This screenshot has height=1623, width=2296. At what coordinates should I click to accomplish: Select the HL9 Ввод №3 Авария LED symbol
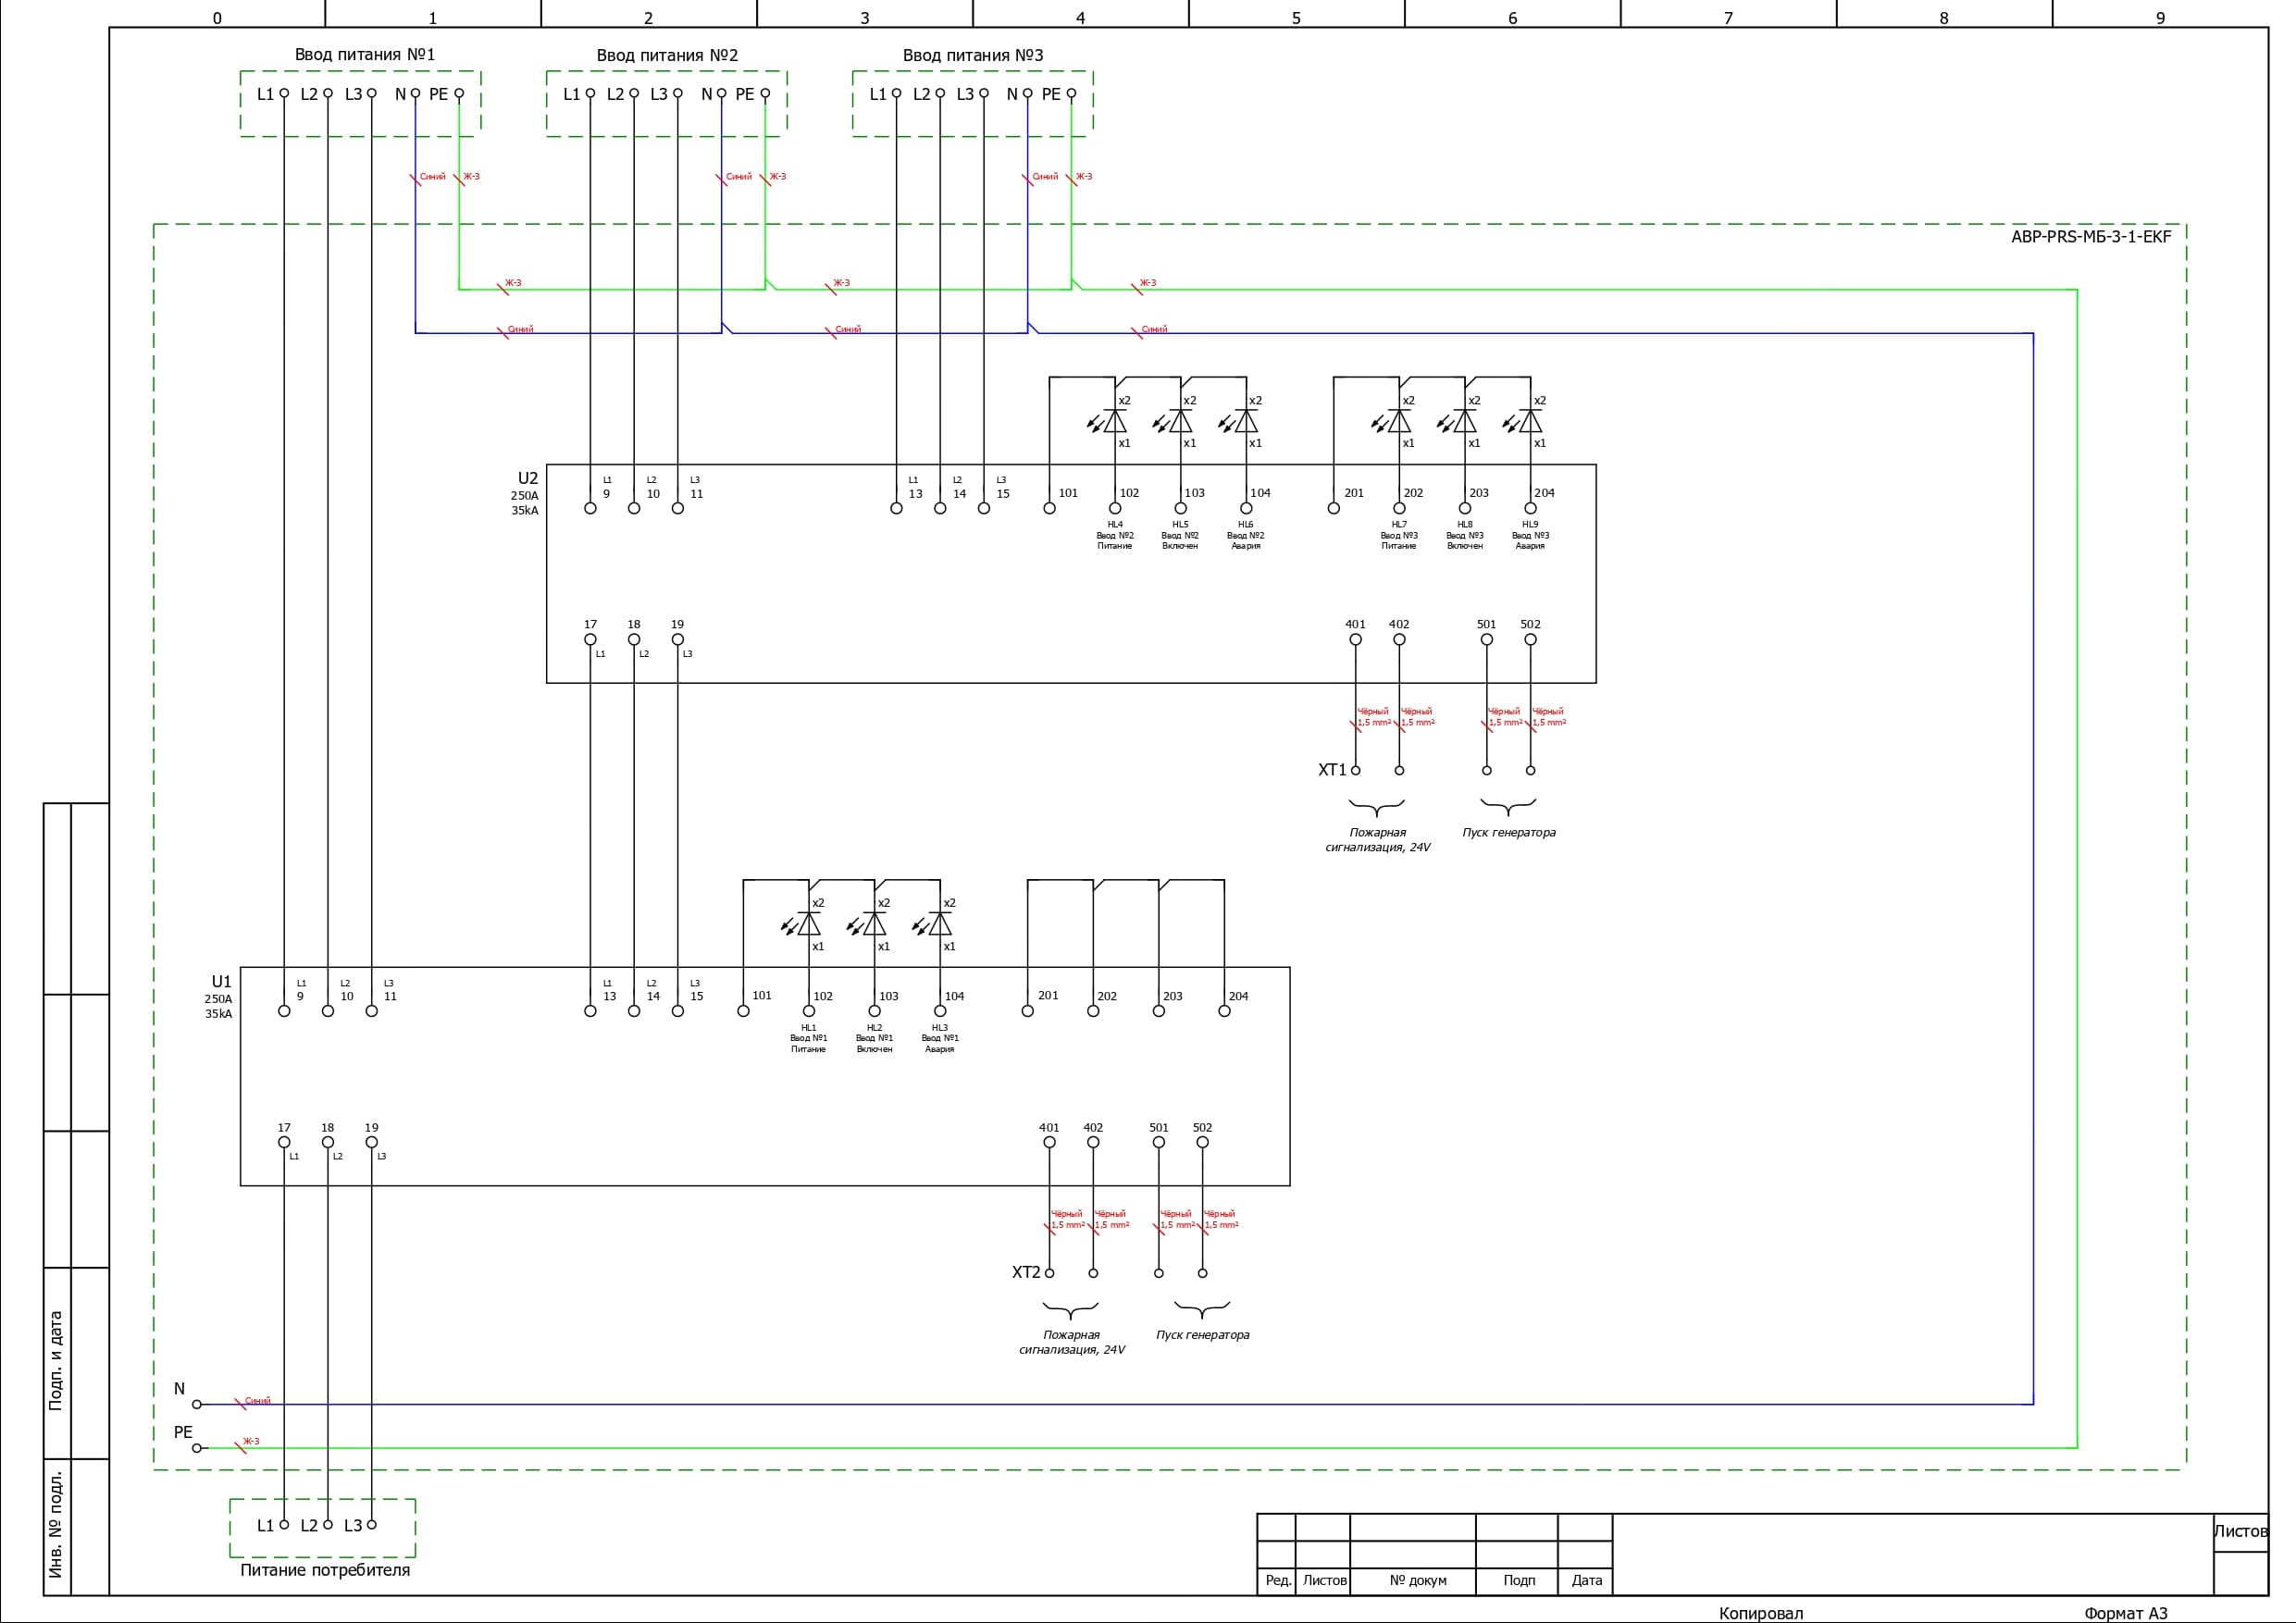coord(1529,421)
